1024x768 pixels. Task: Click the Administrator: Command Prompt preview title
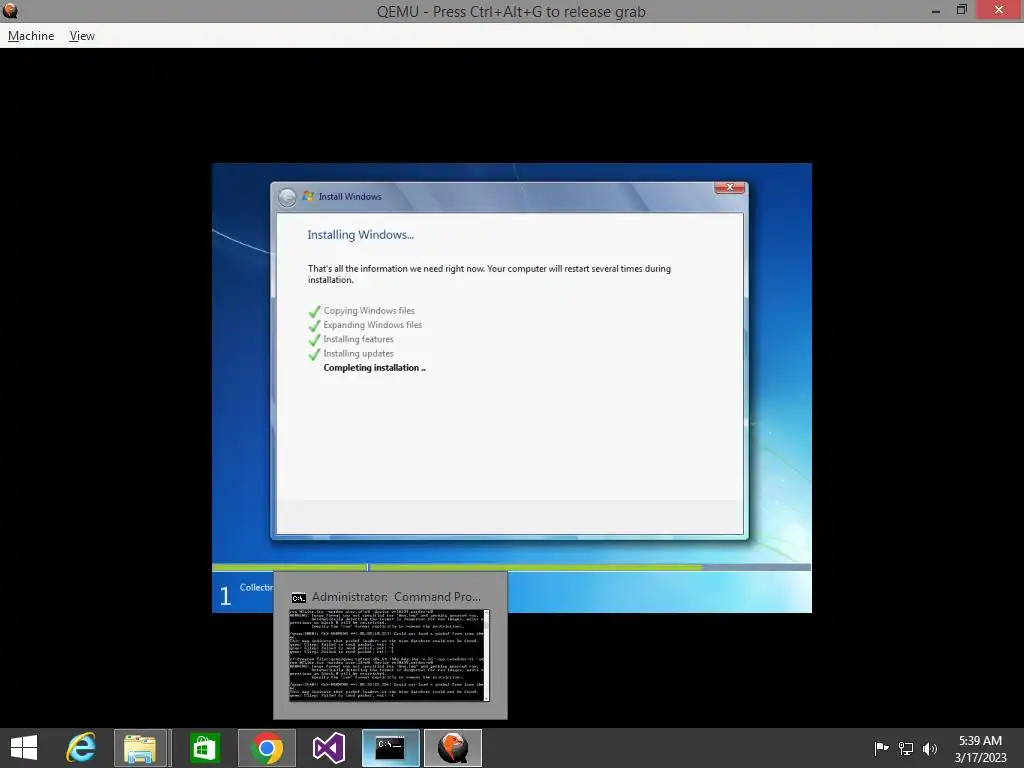coord(396,597)
